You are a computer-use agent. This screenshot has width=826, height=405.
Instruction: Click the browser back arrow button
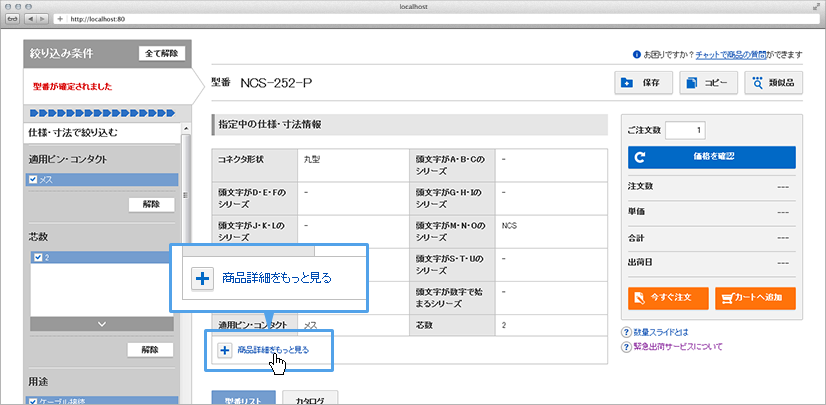tap(32, 19)
